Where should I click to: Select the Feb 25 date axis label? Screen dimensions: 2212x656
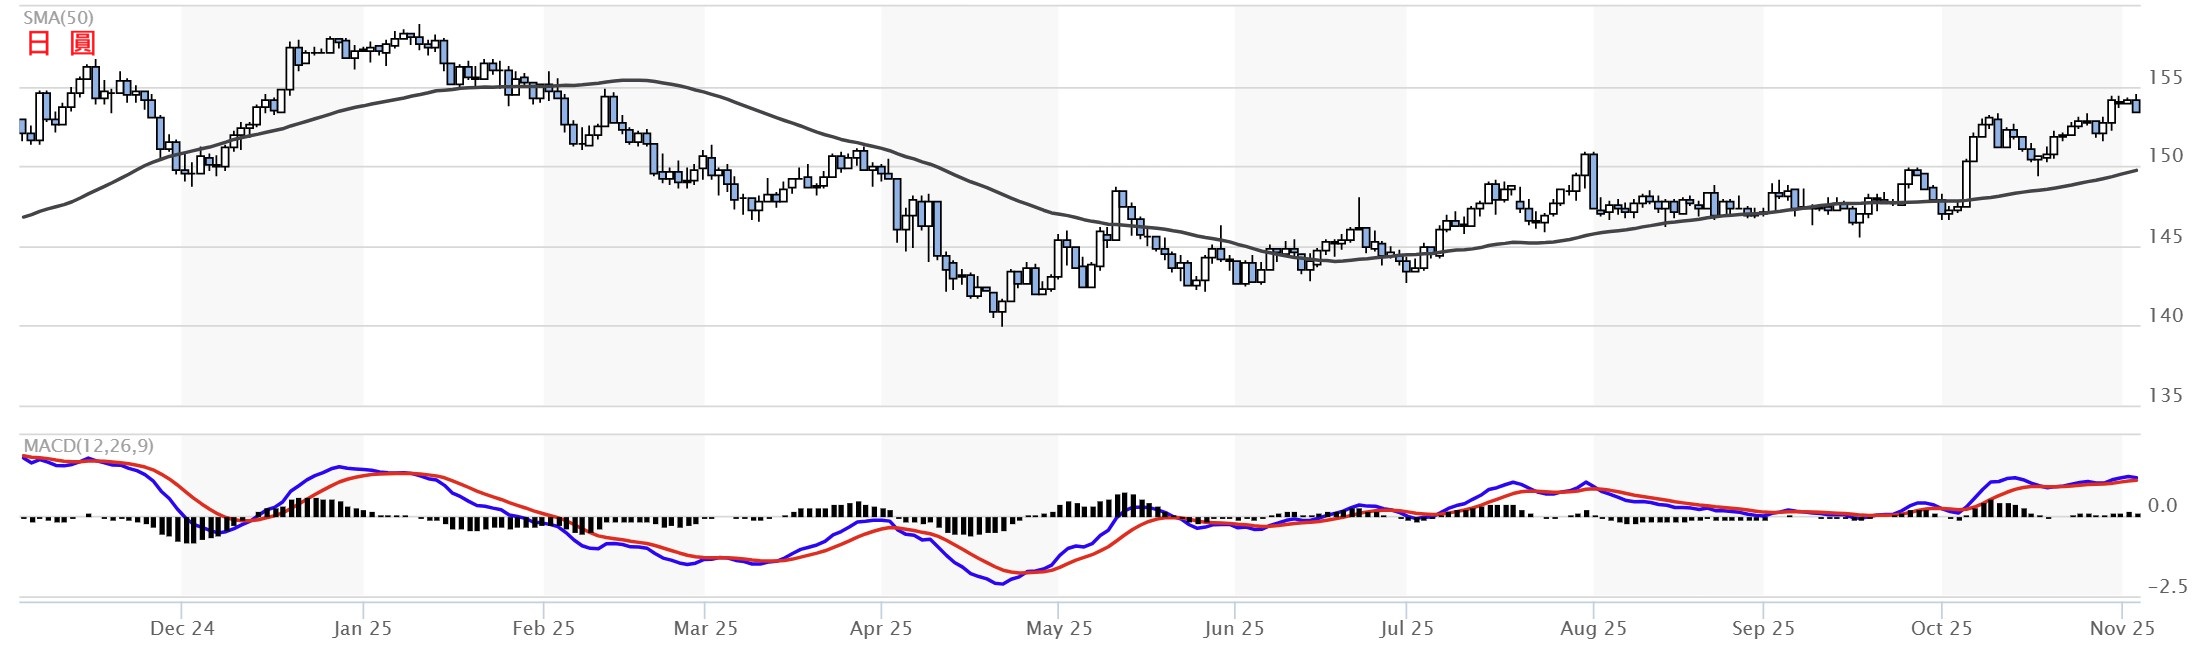543,628
